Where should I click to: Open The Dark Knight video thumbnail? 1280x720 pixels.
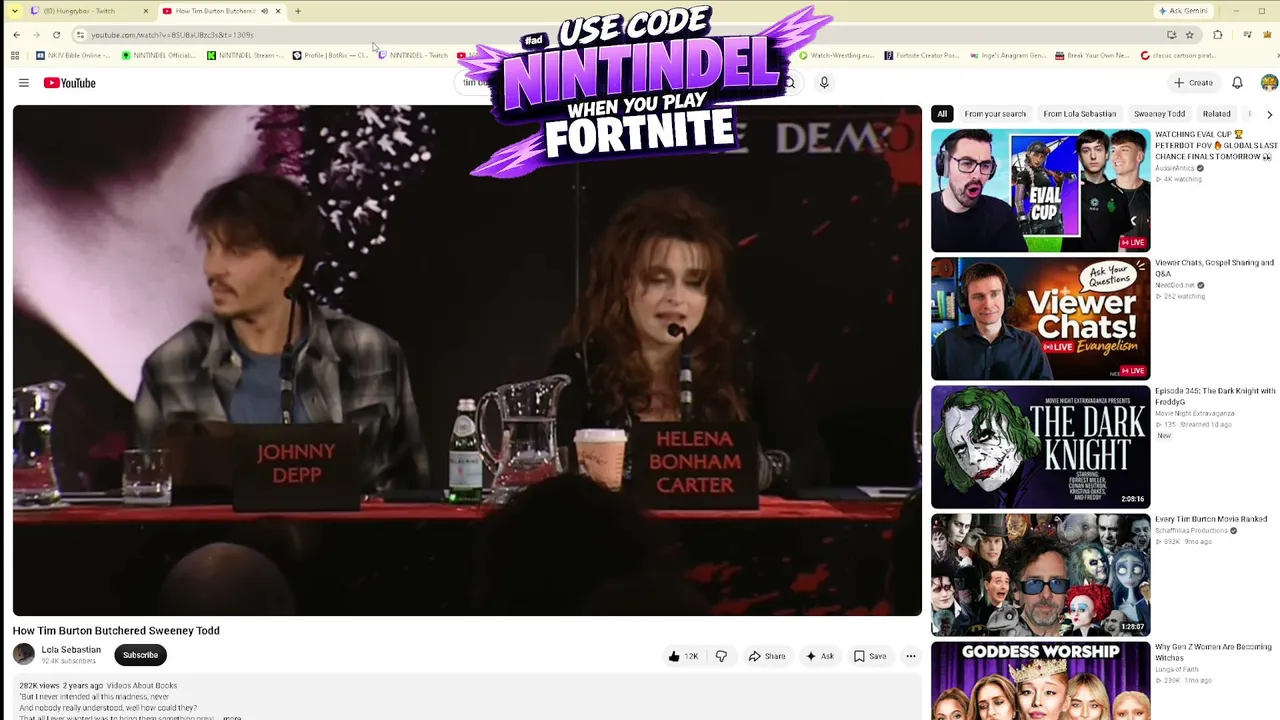[1040, 447]
